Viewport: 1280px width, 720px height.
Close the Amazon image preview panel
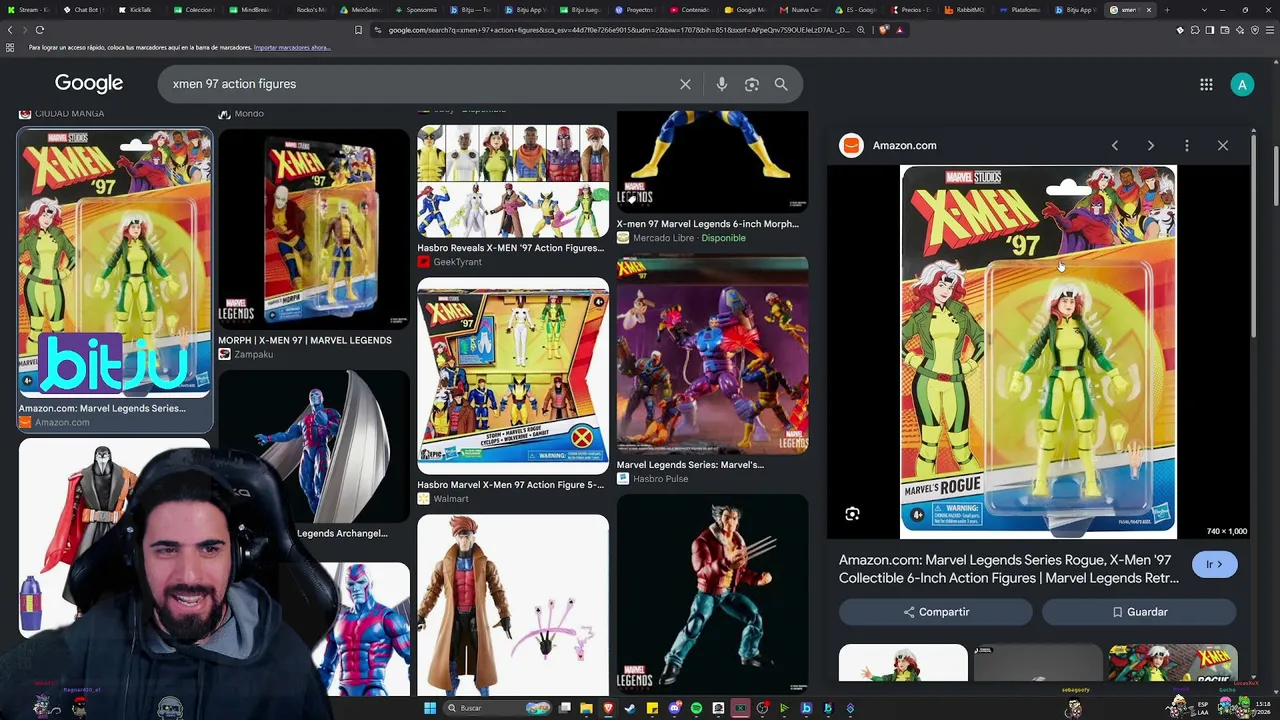(x=1223, y=146)
